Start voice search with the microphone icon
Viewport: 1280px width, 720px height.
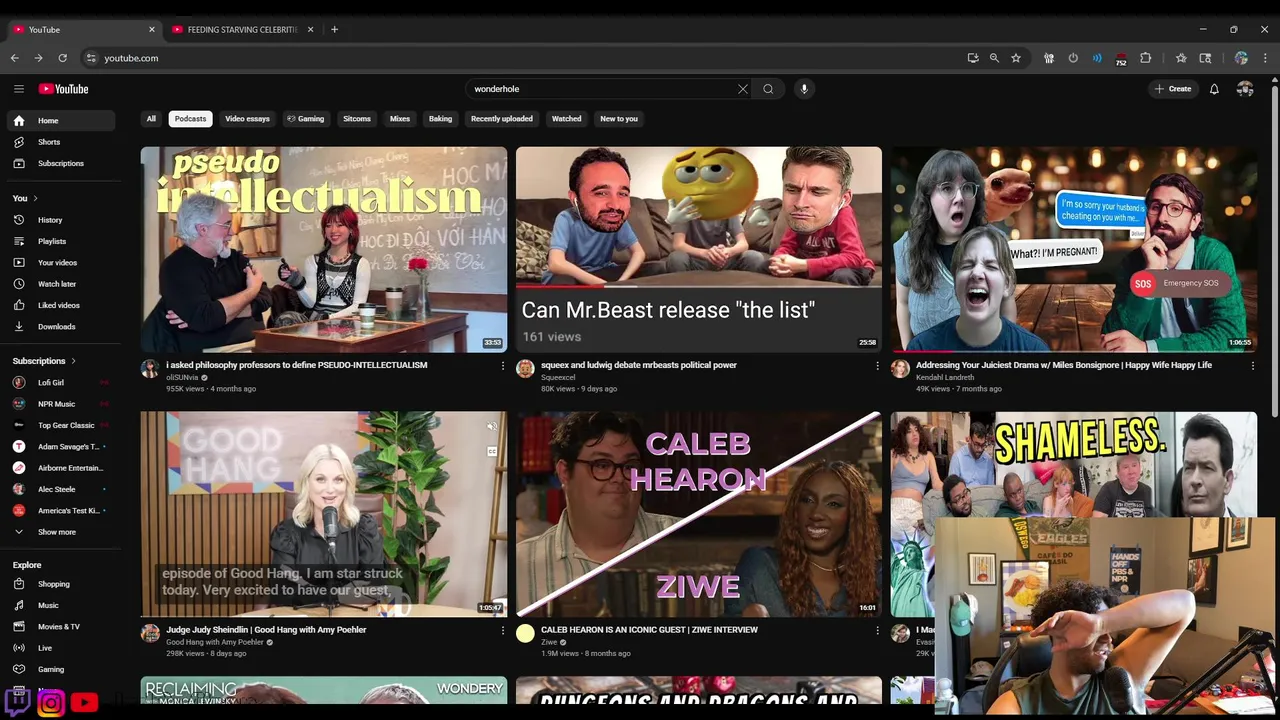[x=803, y=89]
